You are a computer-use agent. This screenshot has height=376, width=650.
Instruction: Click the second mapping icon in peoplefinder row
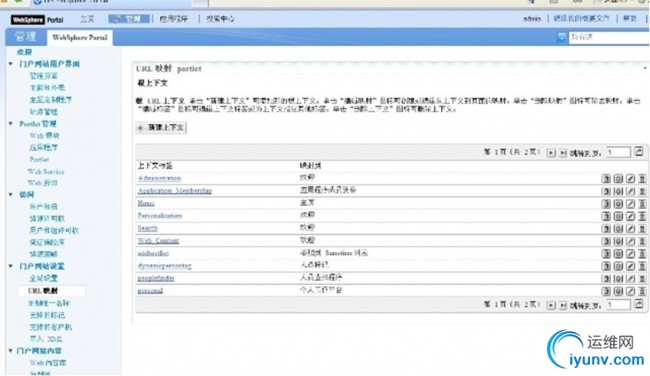coord(618,279)
